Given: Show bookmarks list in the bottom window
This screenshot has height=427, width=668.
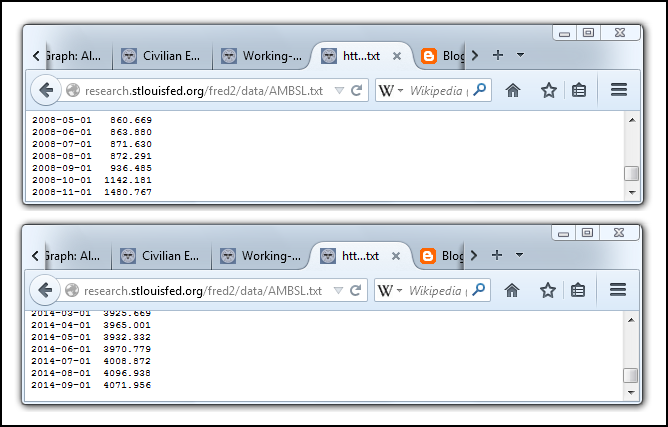Looking at the screenshot, I should click(x=578, y=291).
